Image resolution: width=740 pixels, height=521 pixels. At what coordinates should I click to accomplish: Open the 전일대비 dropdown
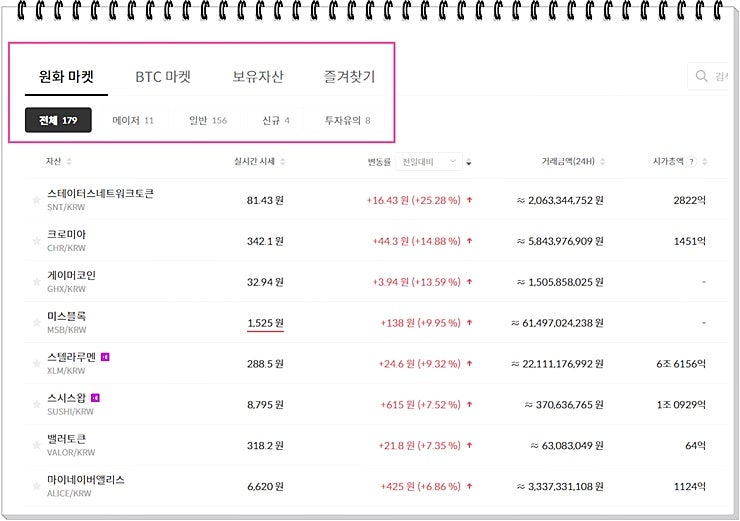click(x=429, y=162)
